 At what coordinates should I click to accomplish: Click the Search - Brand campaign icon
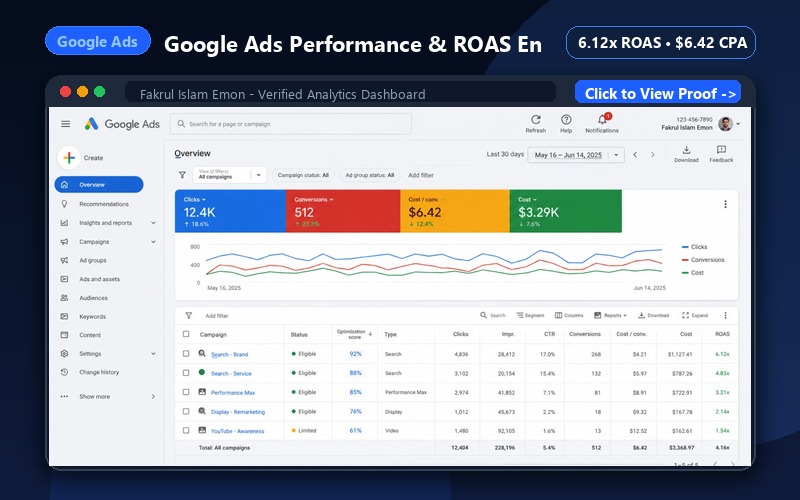(202, 353)
